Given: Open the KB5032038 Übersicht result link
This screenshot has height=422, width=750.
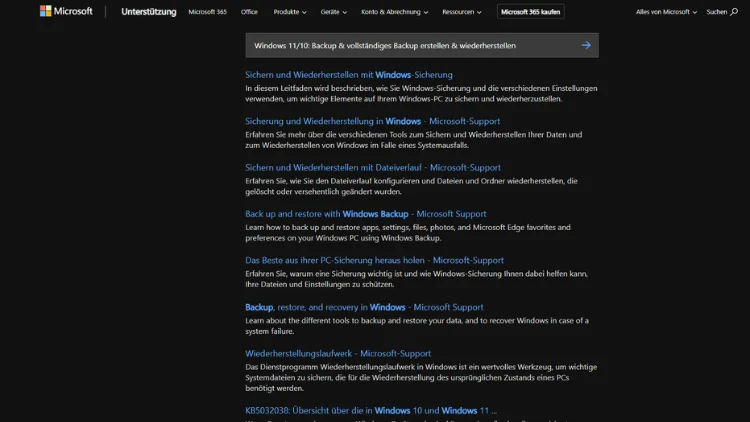Looking at the screenshot, I should tap(371, 411).
